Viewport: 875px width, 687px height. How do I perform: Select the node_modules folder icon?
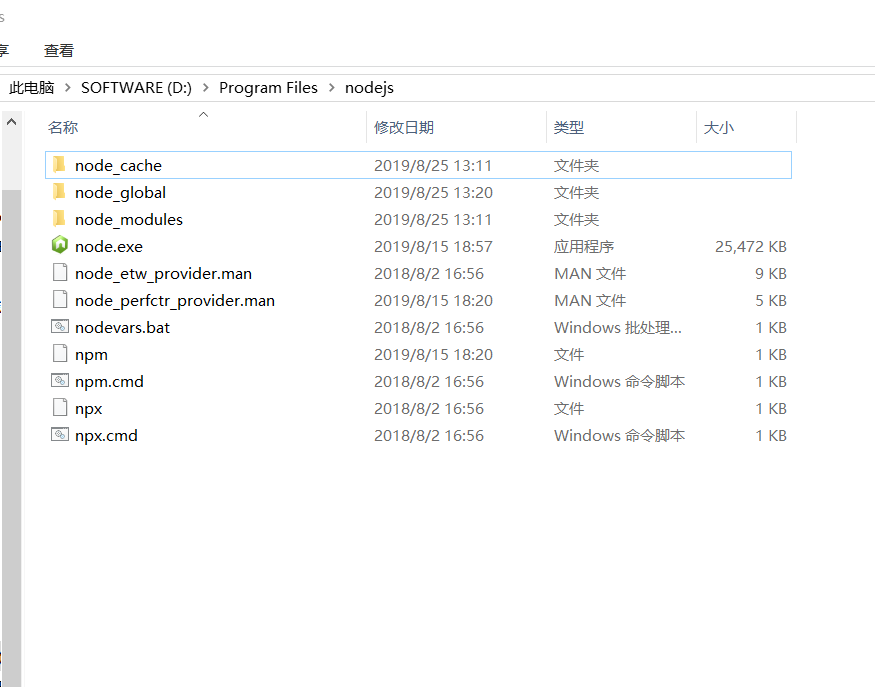pyautogui.click(x=59, y=219)
